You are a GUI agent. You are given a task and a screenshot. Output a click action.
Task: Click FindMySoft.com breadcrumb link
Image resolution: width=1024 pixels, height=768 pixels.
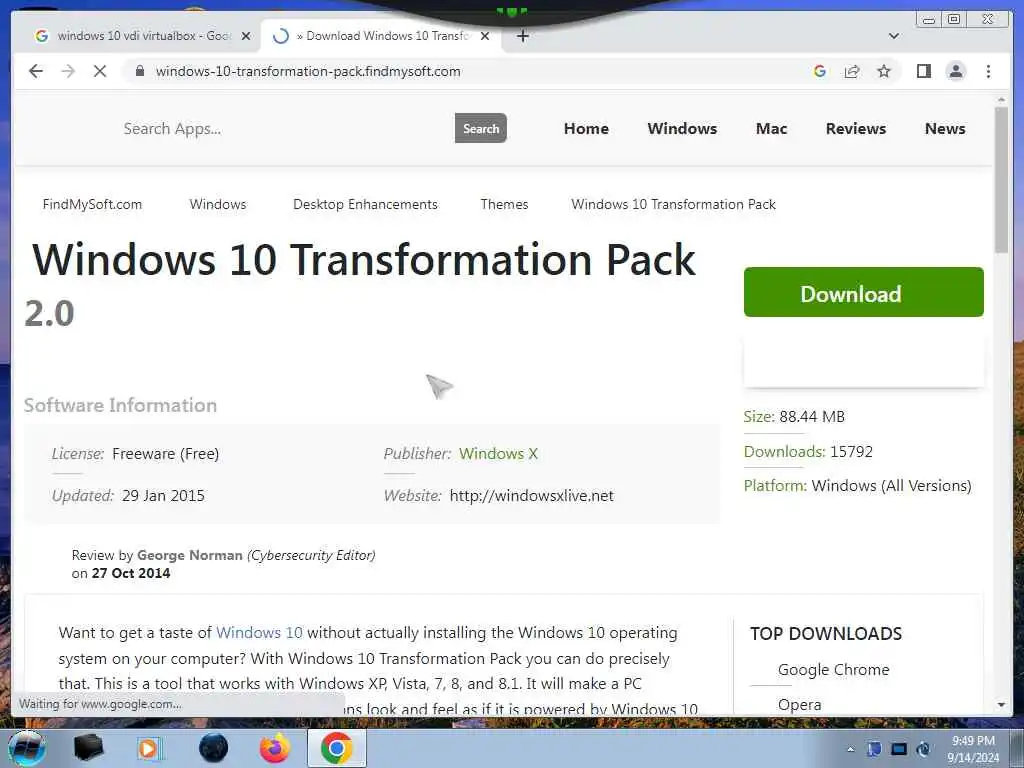click(92, 204)
